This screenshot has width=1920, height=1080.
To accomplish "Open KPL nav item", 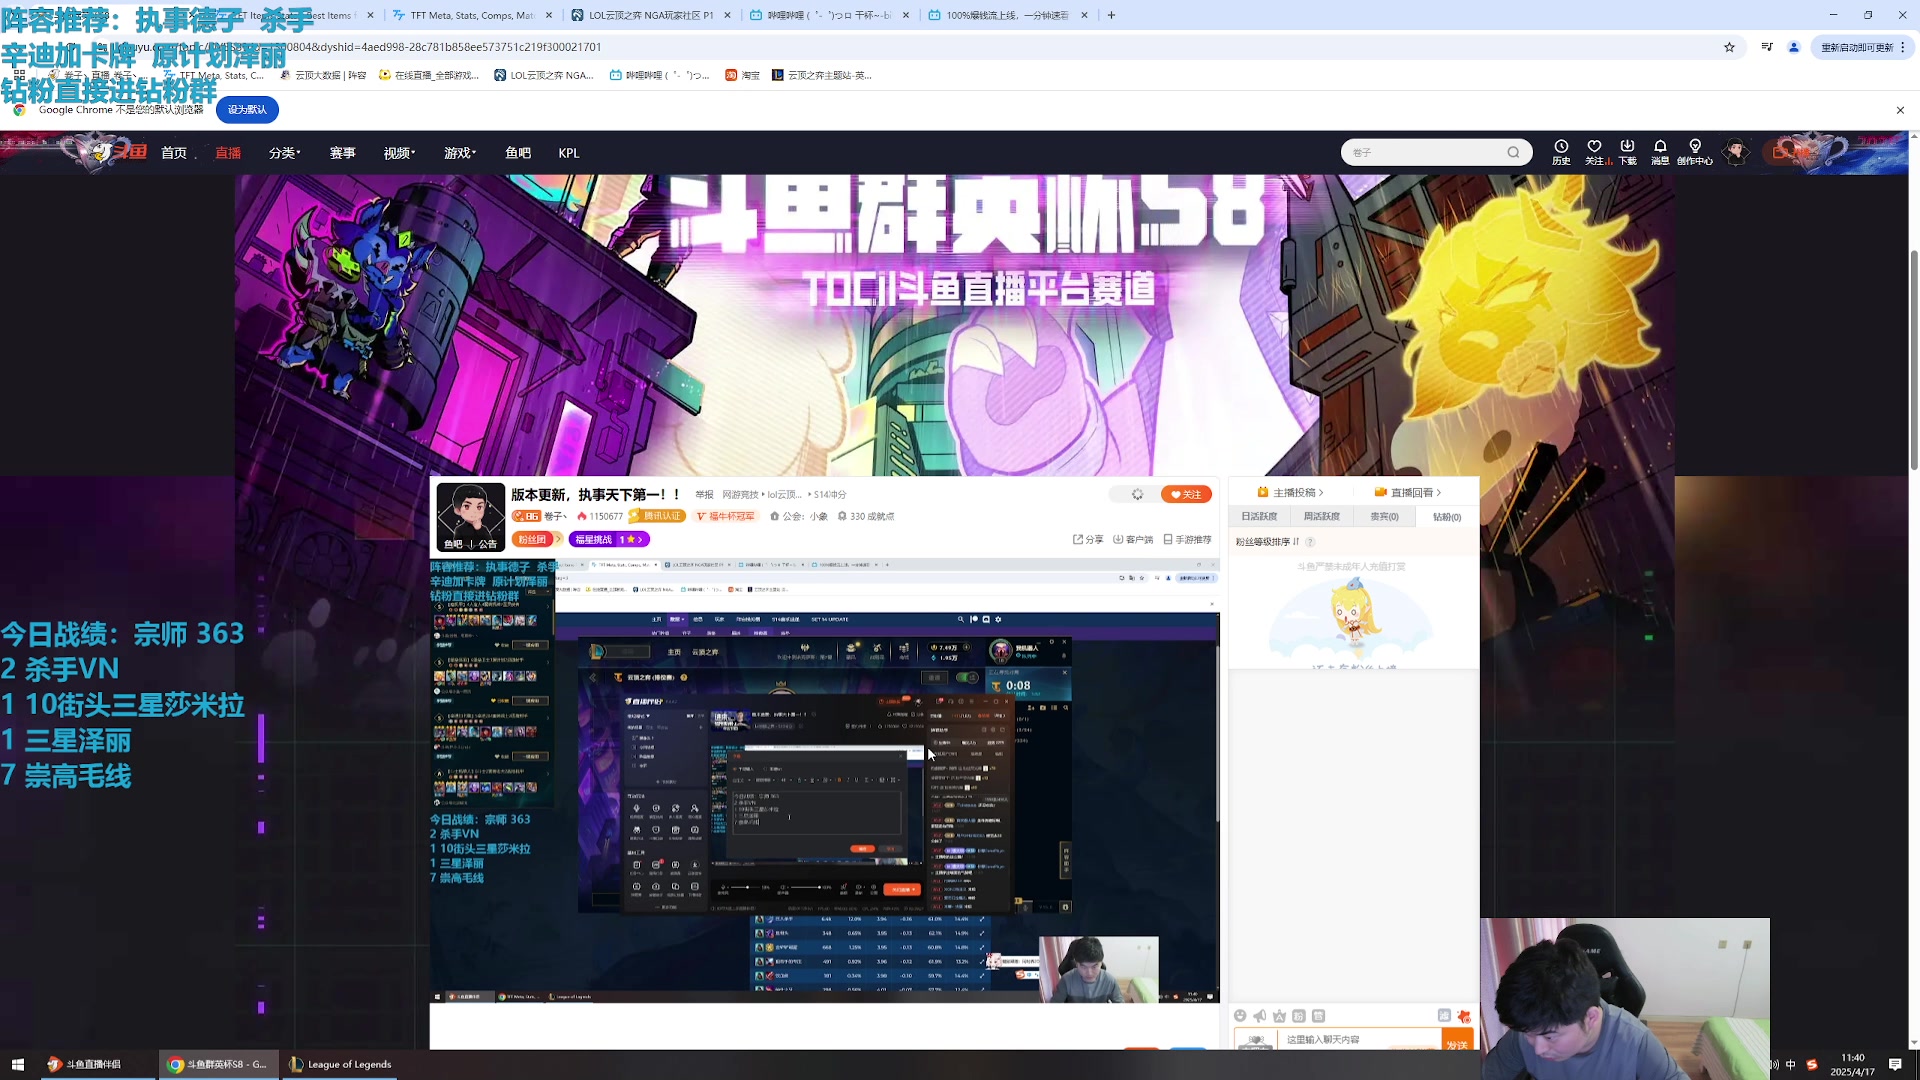I will click(569, 153).
